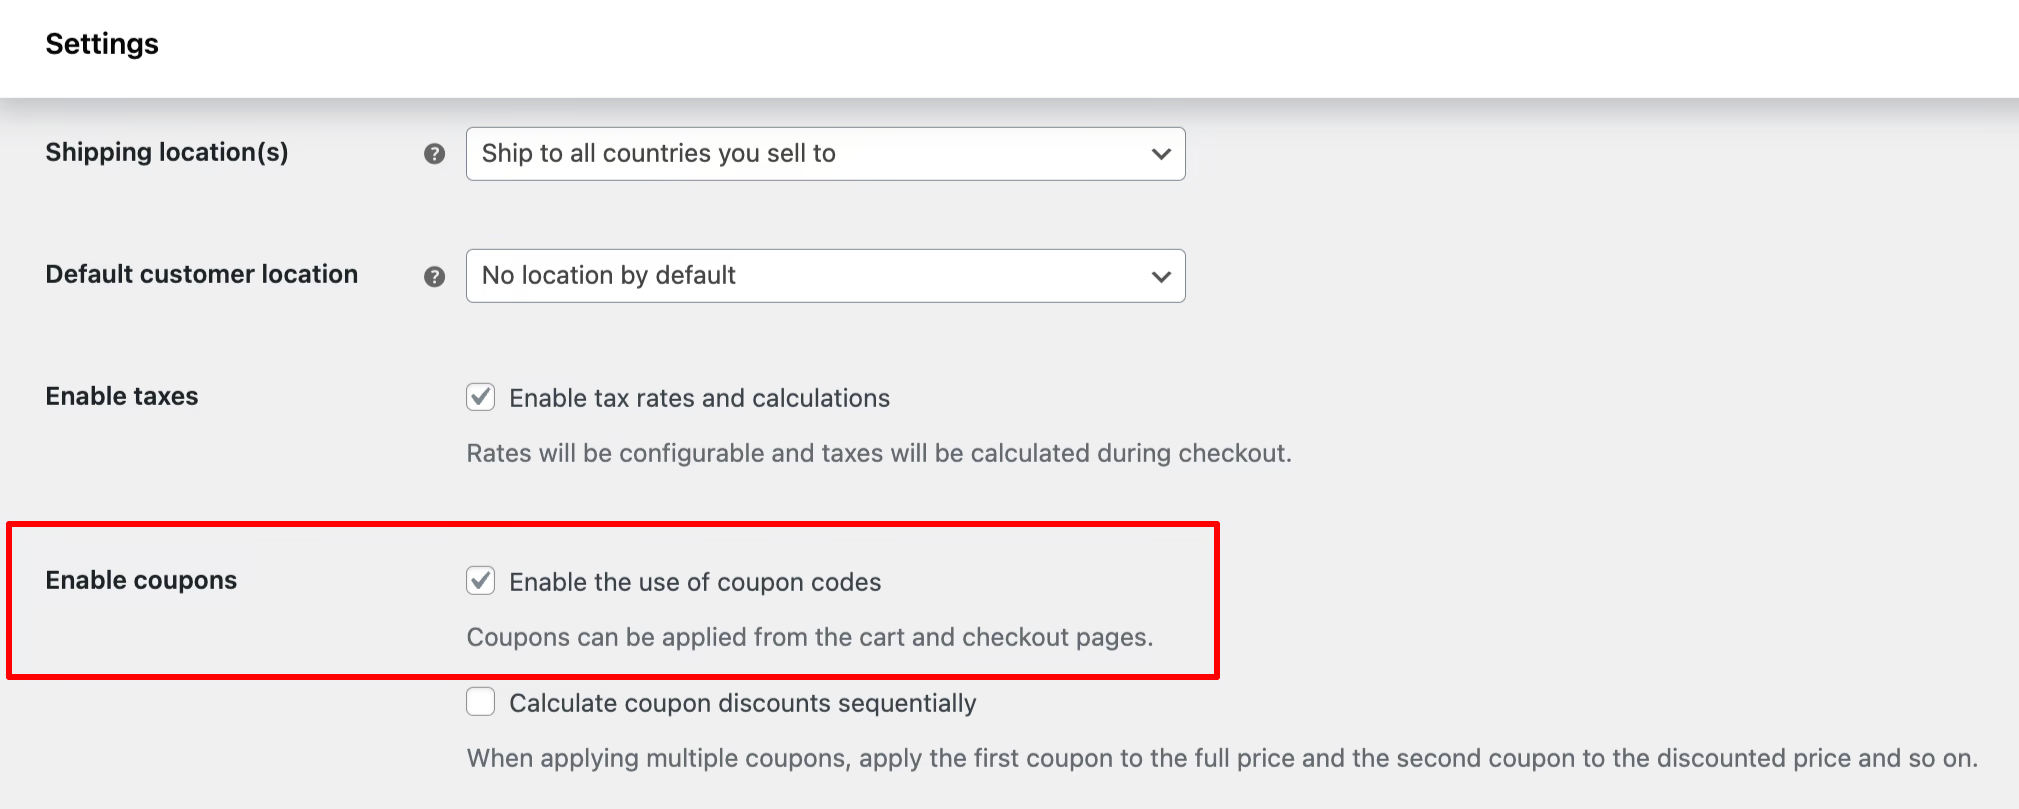The image size is (2019, 809).
Task: Uncheck Enable tax rates and calculations
Action: tap(480, 397)
